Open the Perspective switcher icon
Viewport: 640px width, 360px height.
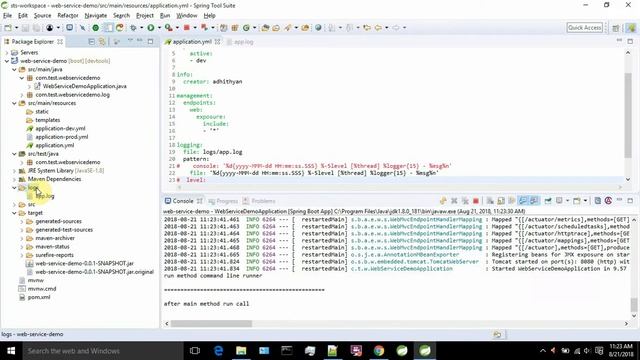tap(616, 28)
